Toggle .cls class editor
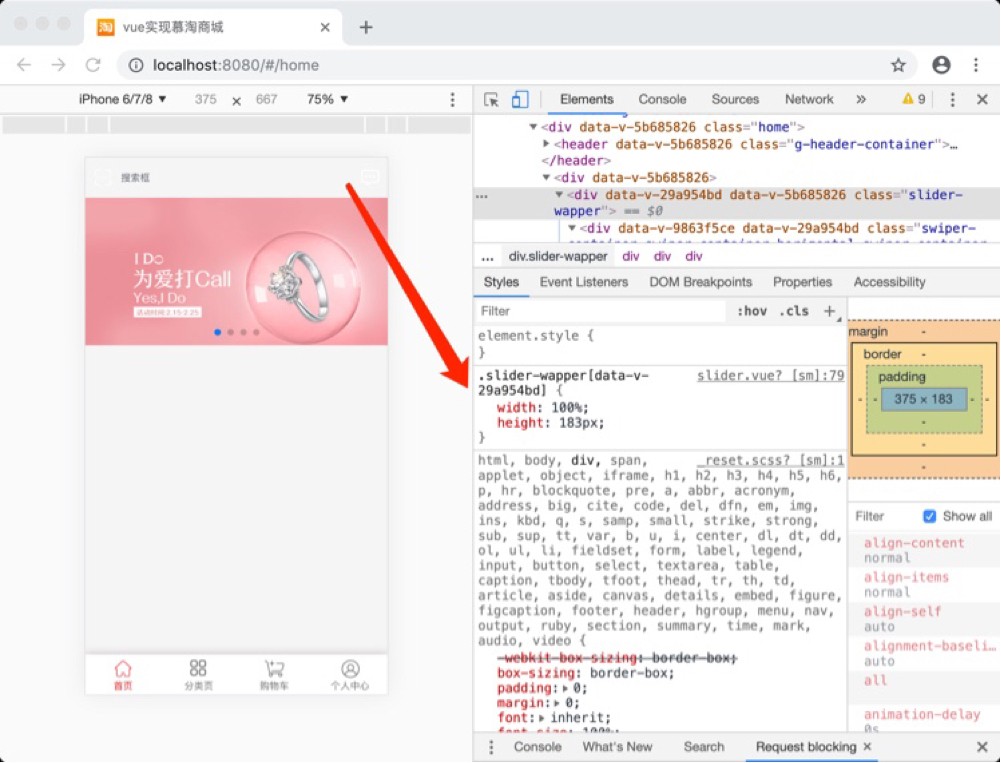This screenshot has width=1001, height=763. tap(794, 311)
